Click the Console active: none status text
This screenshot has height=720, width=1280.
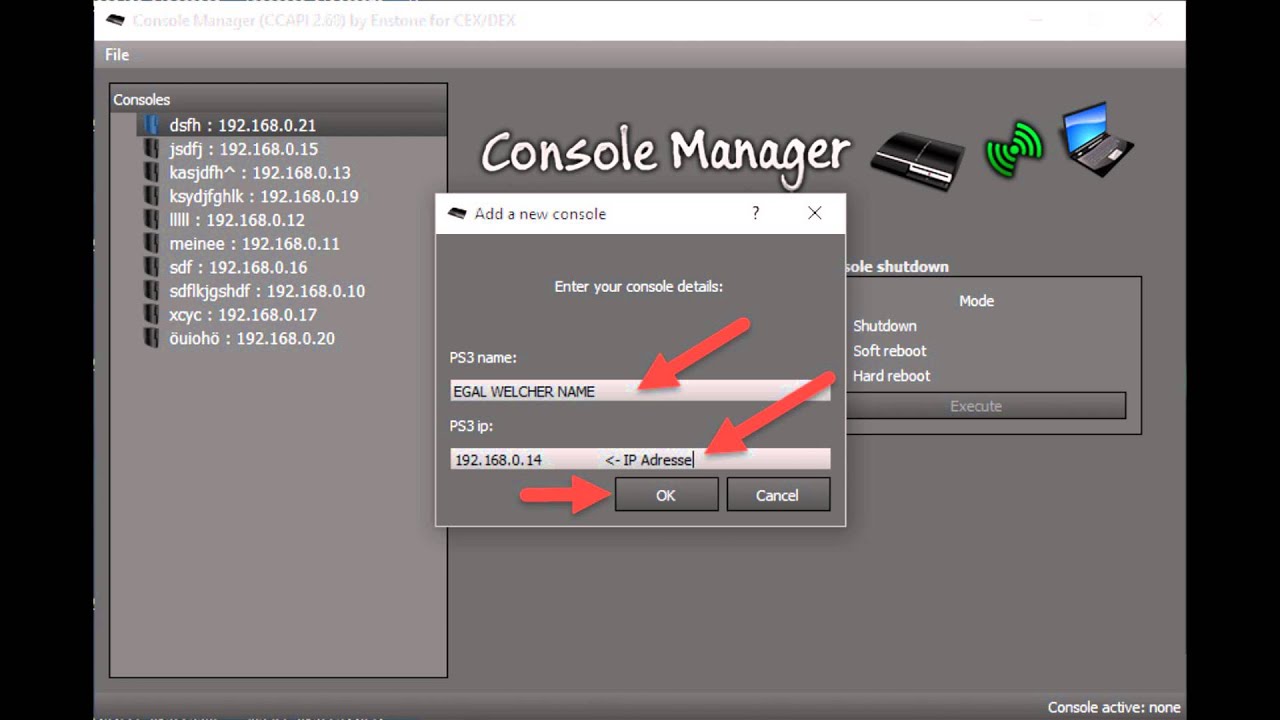(x=1114, y=707)
